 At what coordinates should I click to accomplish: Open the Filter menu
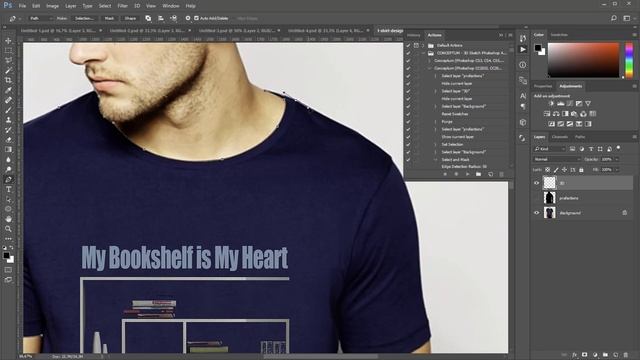tap(122, 6)
